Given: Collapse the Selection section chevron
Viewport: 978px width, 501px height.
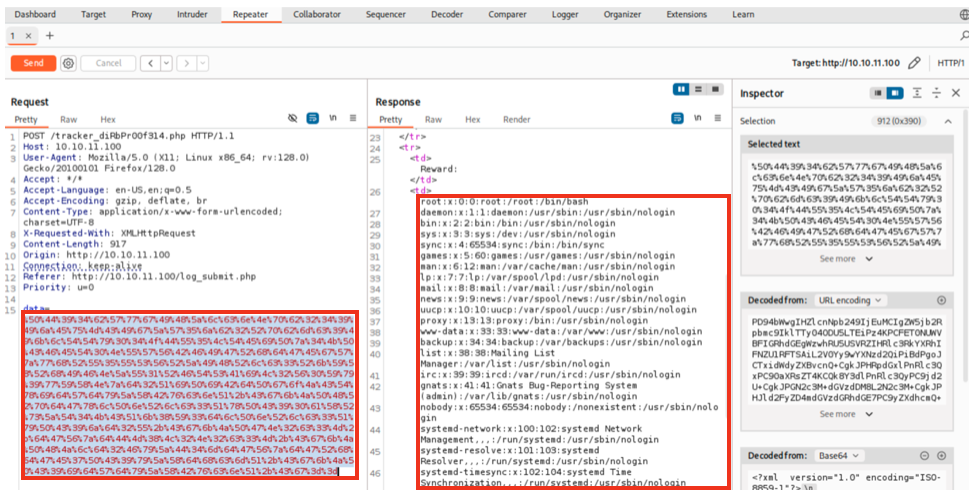Looking at the screenshot, I should [948, 121].
